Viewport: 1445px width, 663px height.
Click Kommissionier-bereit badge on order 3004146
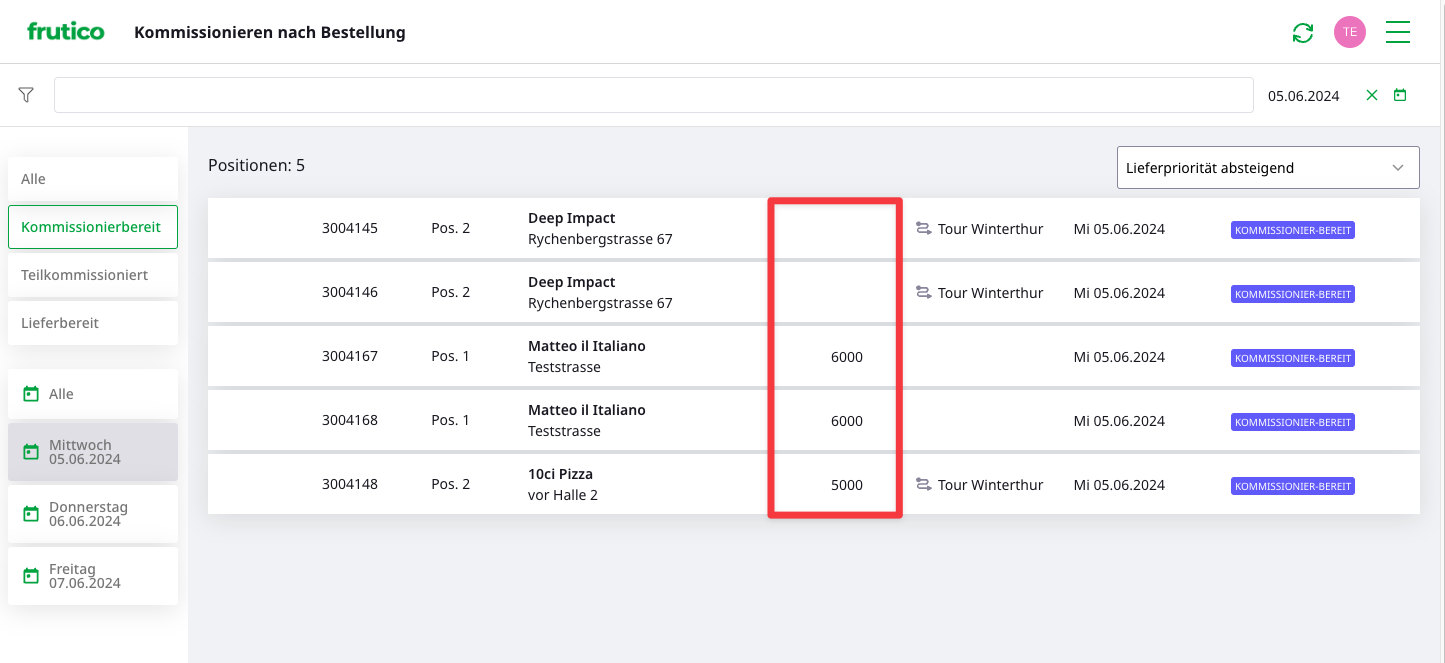click(1292, 294)
